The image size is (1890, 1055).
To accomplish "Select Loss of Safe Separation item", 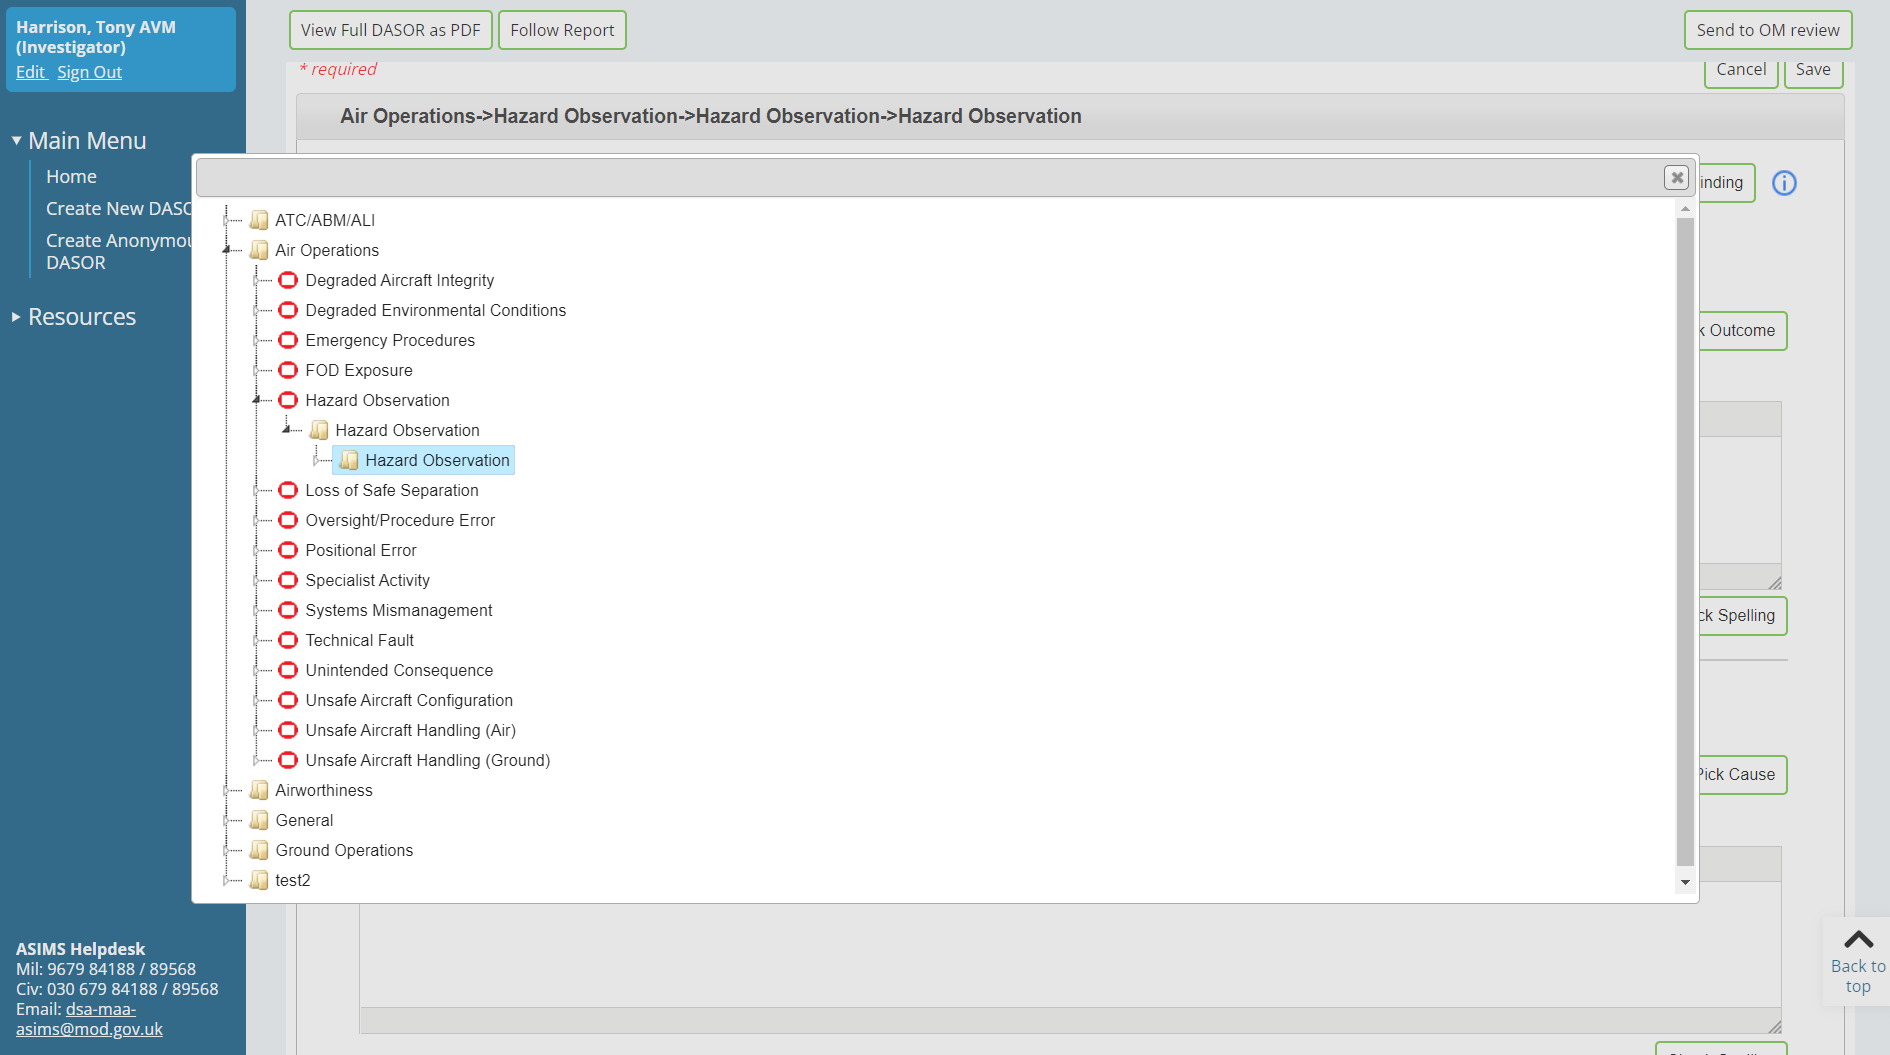I will (391, 490).
